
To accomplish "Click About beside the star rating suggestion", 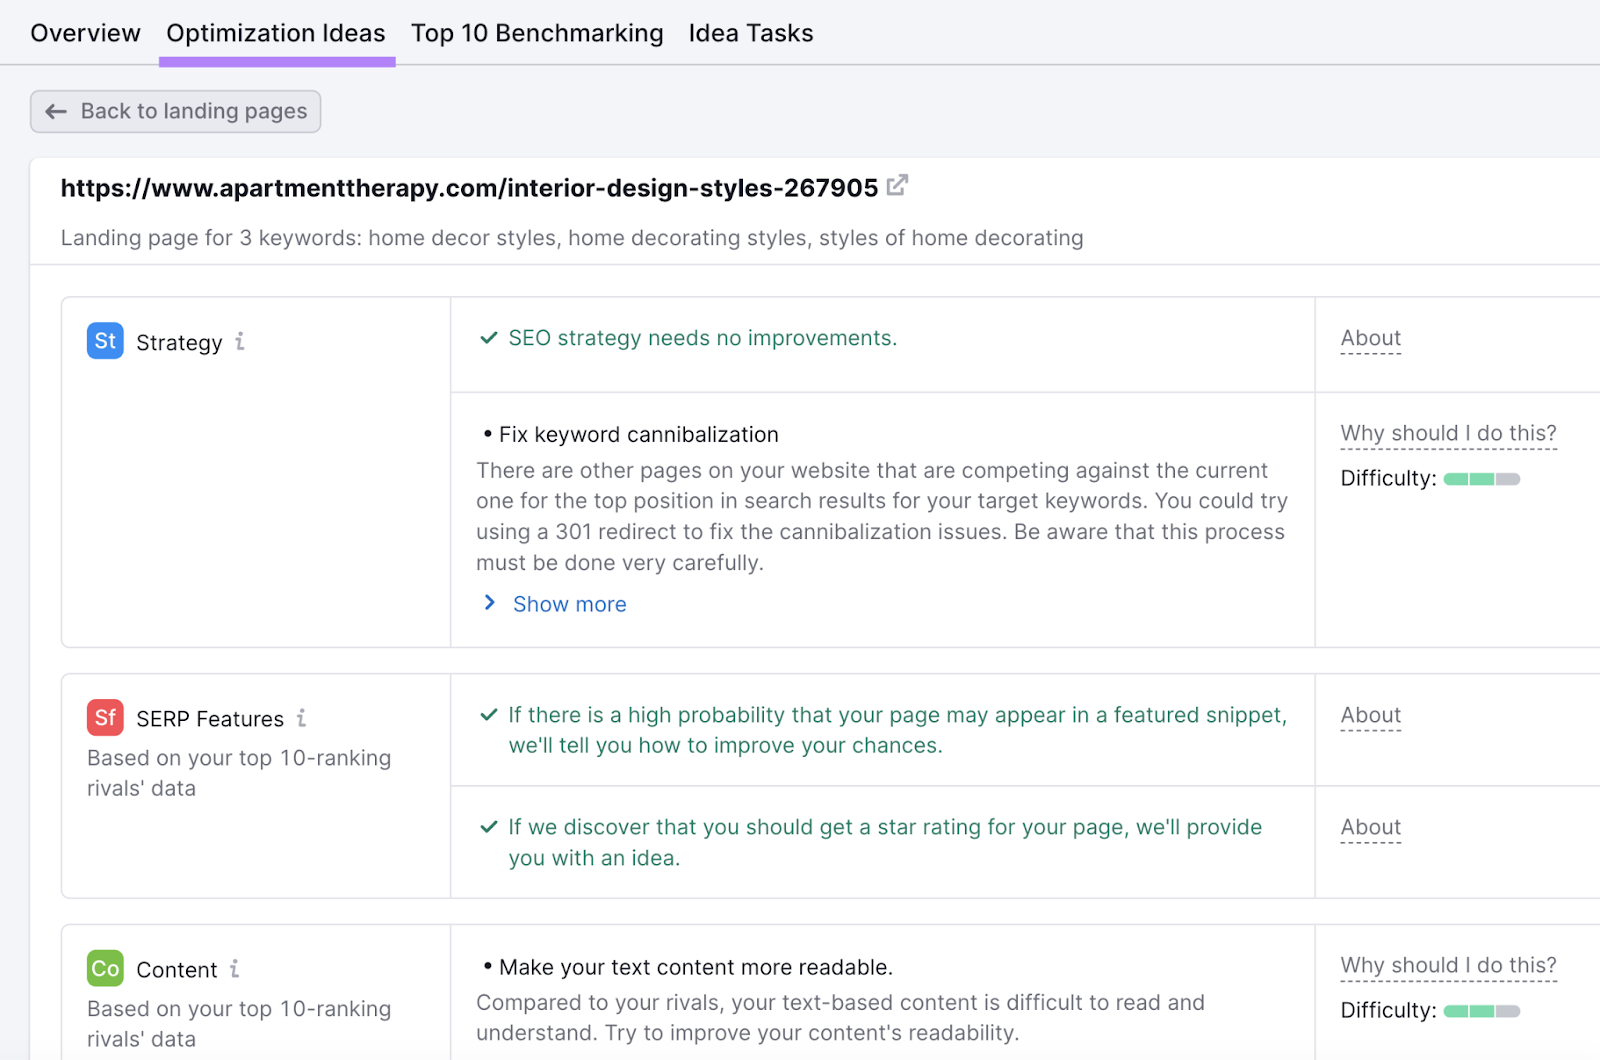I will point(1370,827).
